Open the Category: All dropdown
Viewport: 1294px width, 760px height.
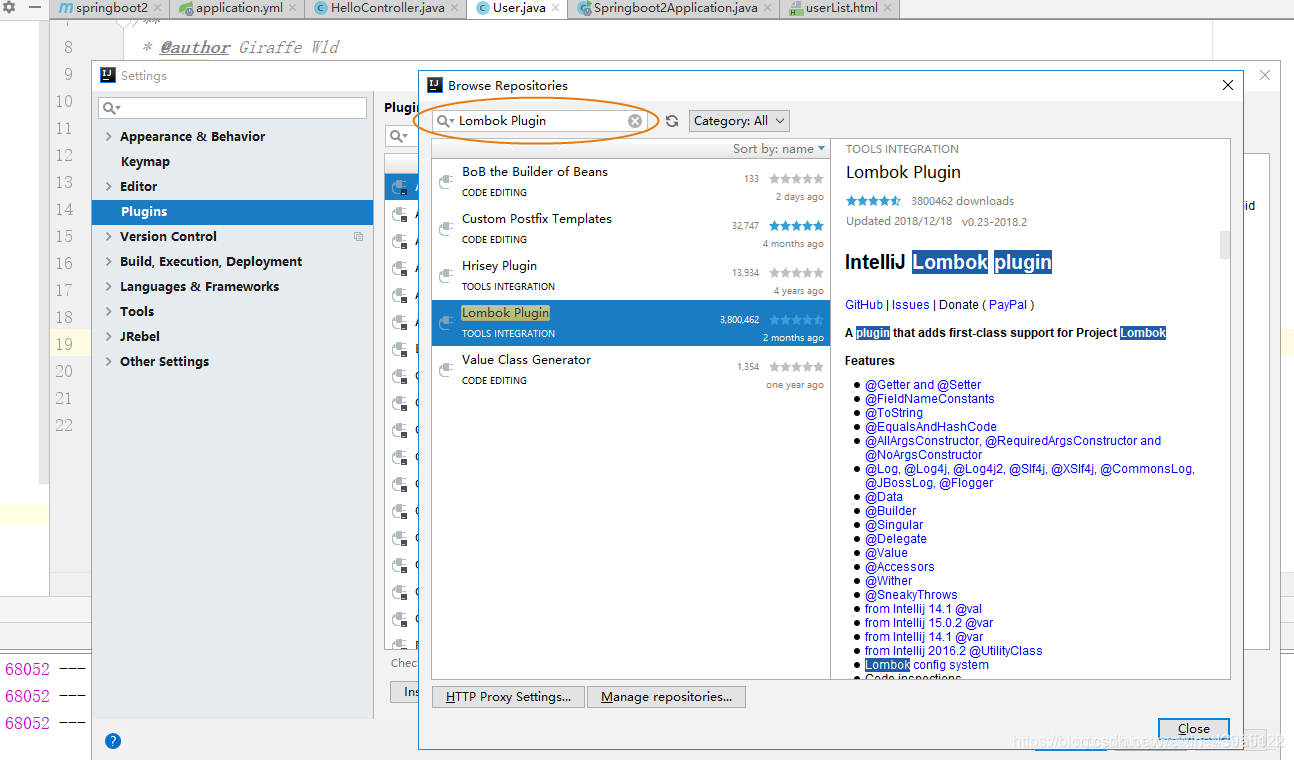pos(739,121)
